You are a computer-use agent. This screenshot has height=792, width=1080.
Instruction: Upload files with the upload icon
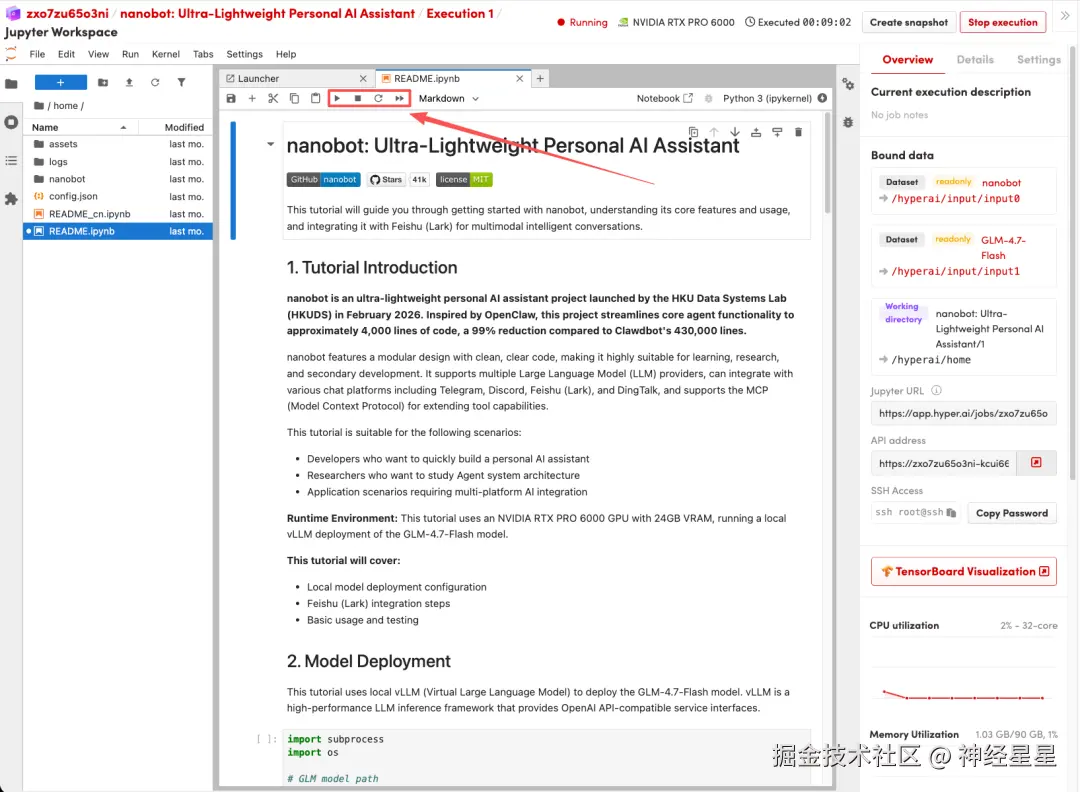[x=129, y=83]
